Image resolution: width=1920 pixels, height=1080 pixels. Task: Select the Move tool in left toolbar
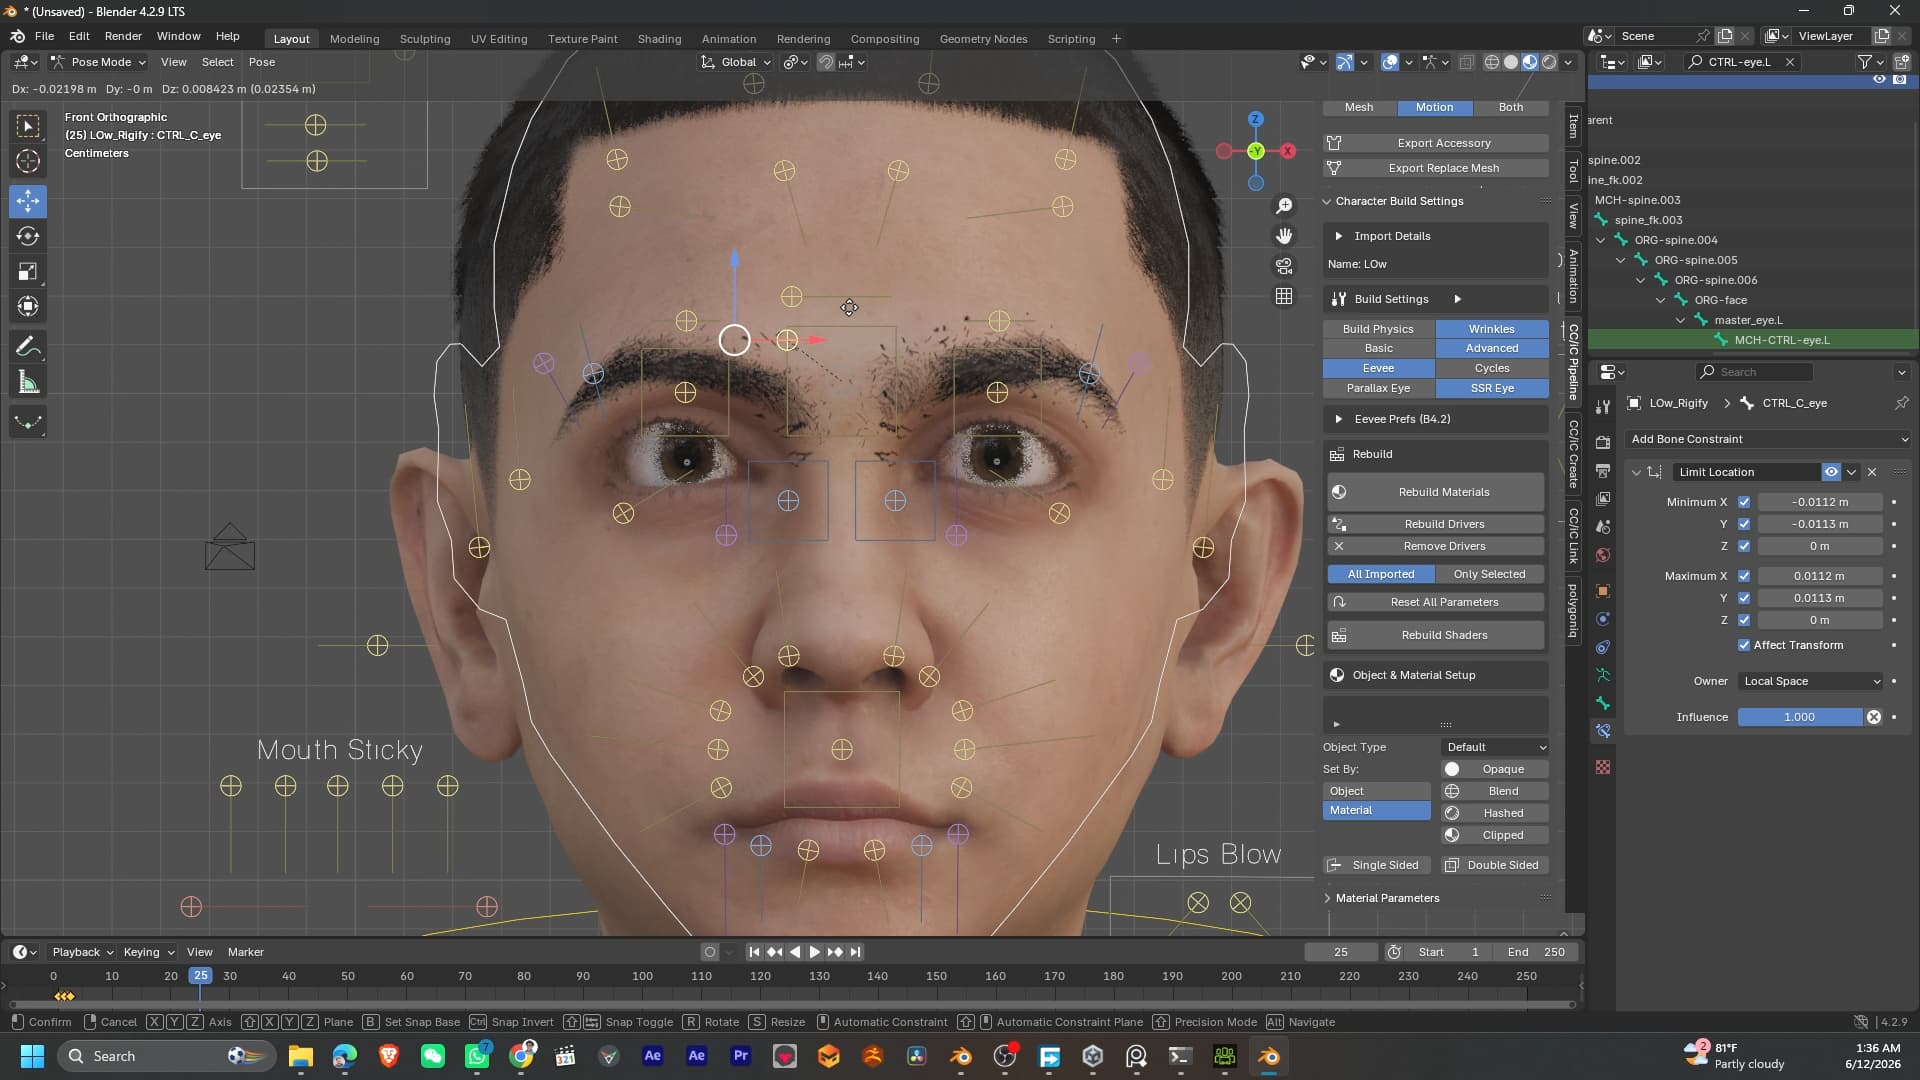tap(28, 201)
